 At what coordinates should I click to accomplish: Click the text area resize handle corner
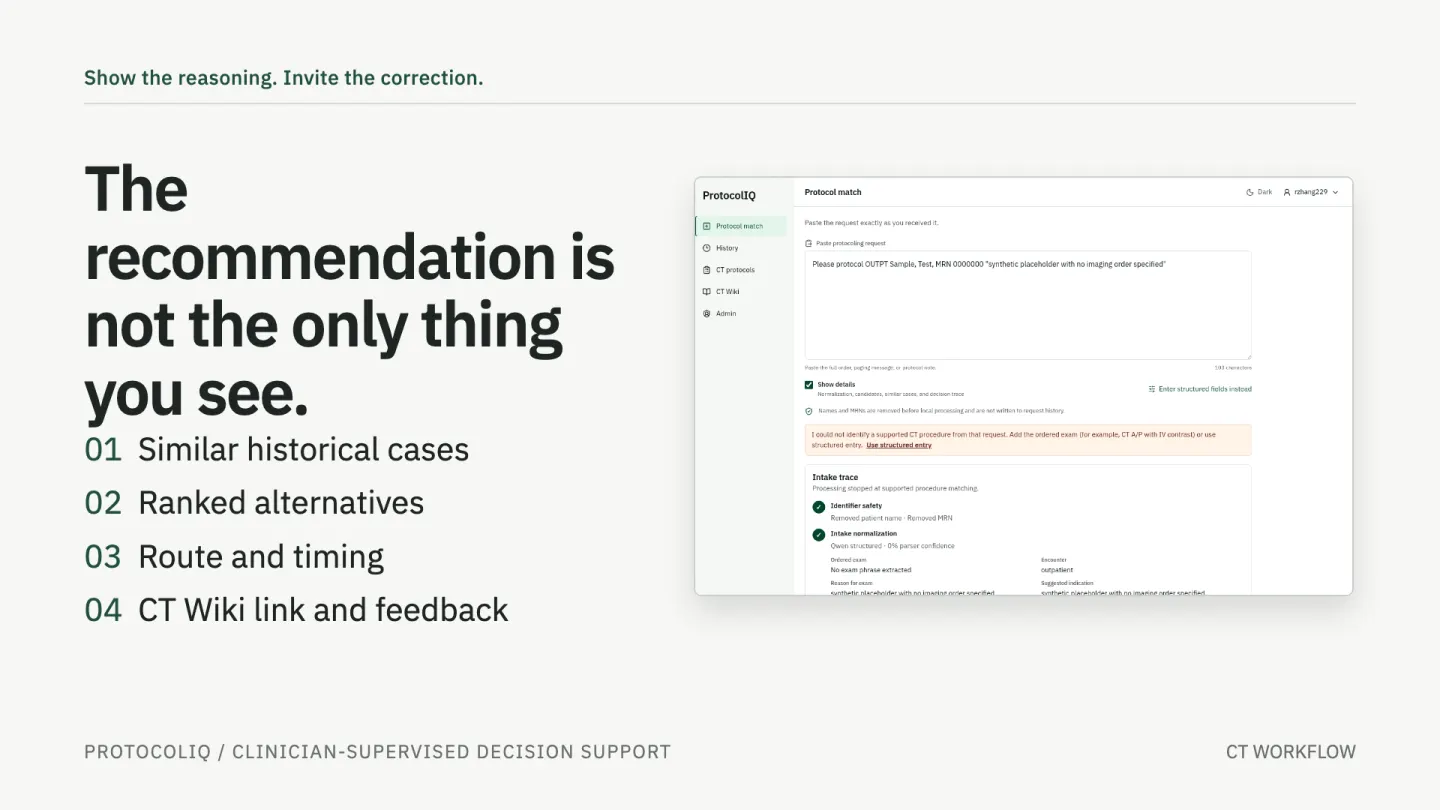click(x=1248, y=356)
